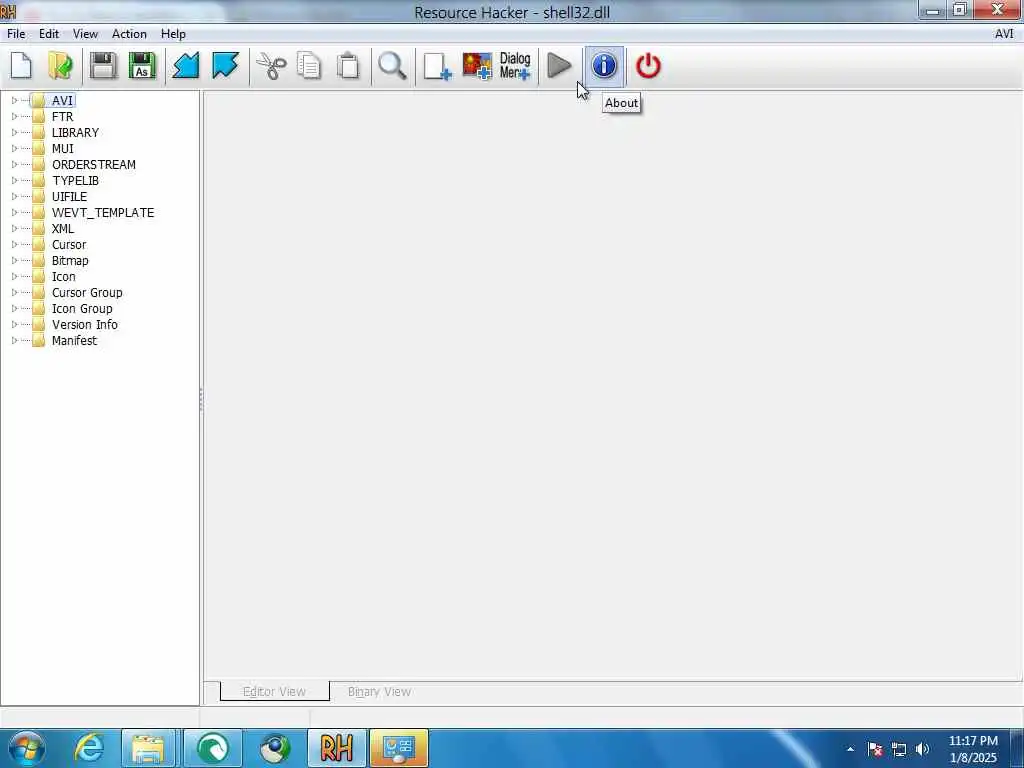This screenshot has height=768, width=1024.
Task: Open the File menu
Action: click(x=16, y=34)
